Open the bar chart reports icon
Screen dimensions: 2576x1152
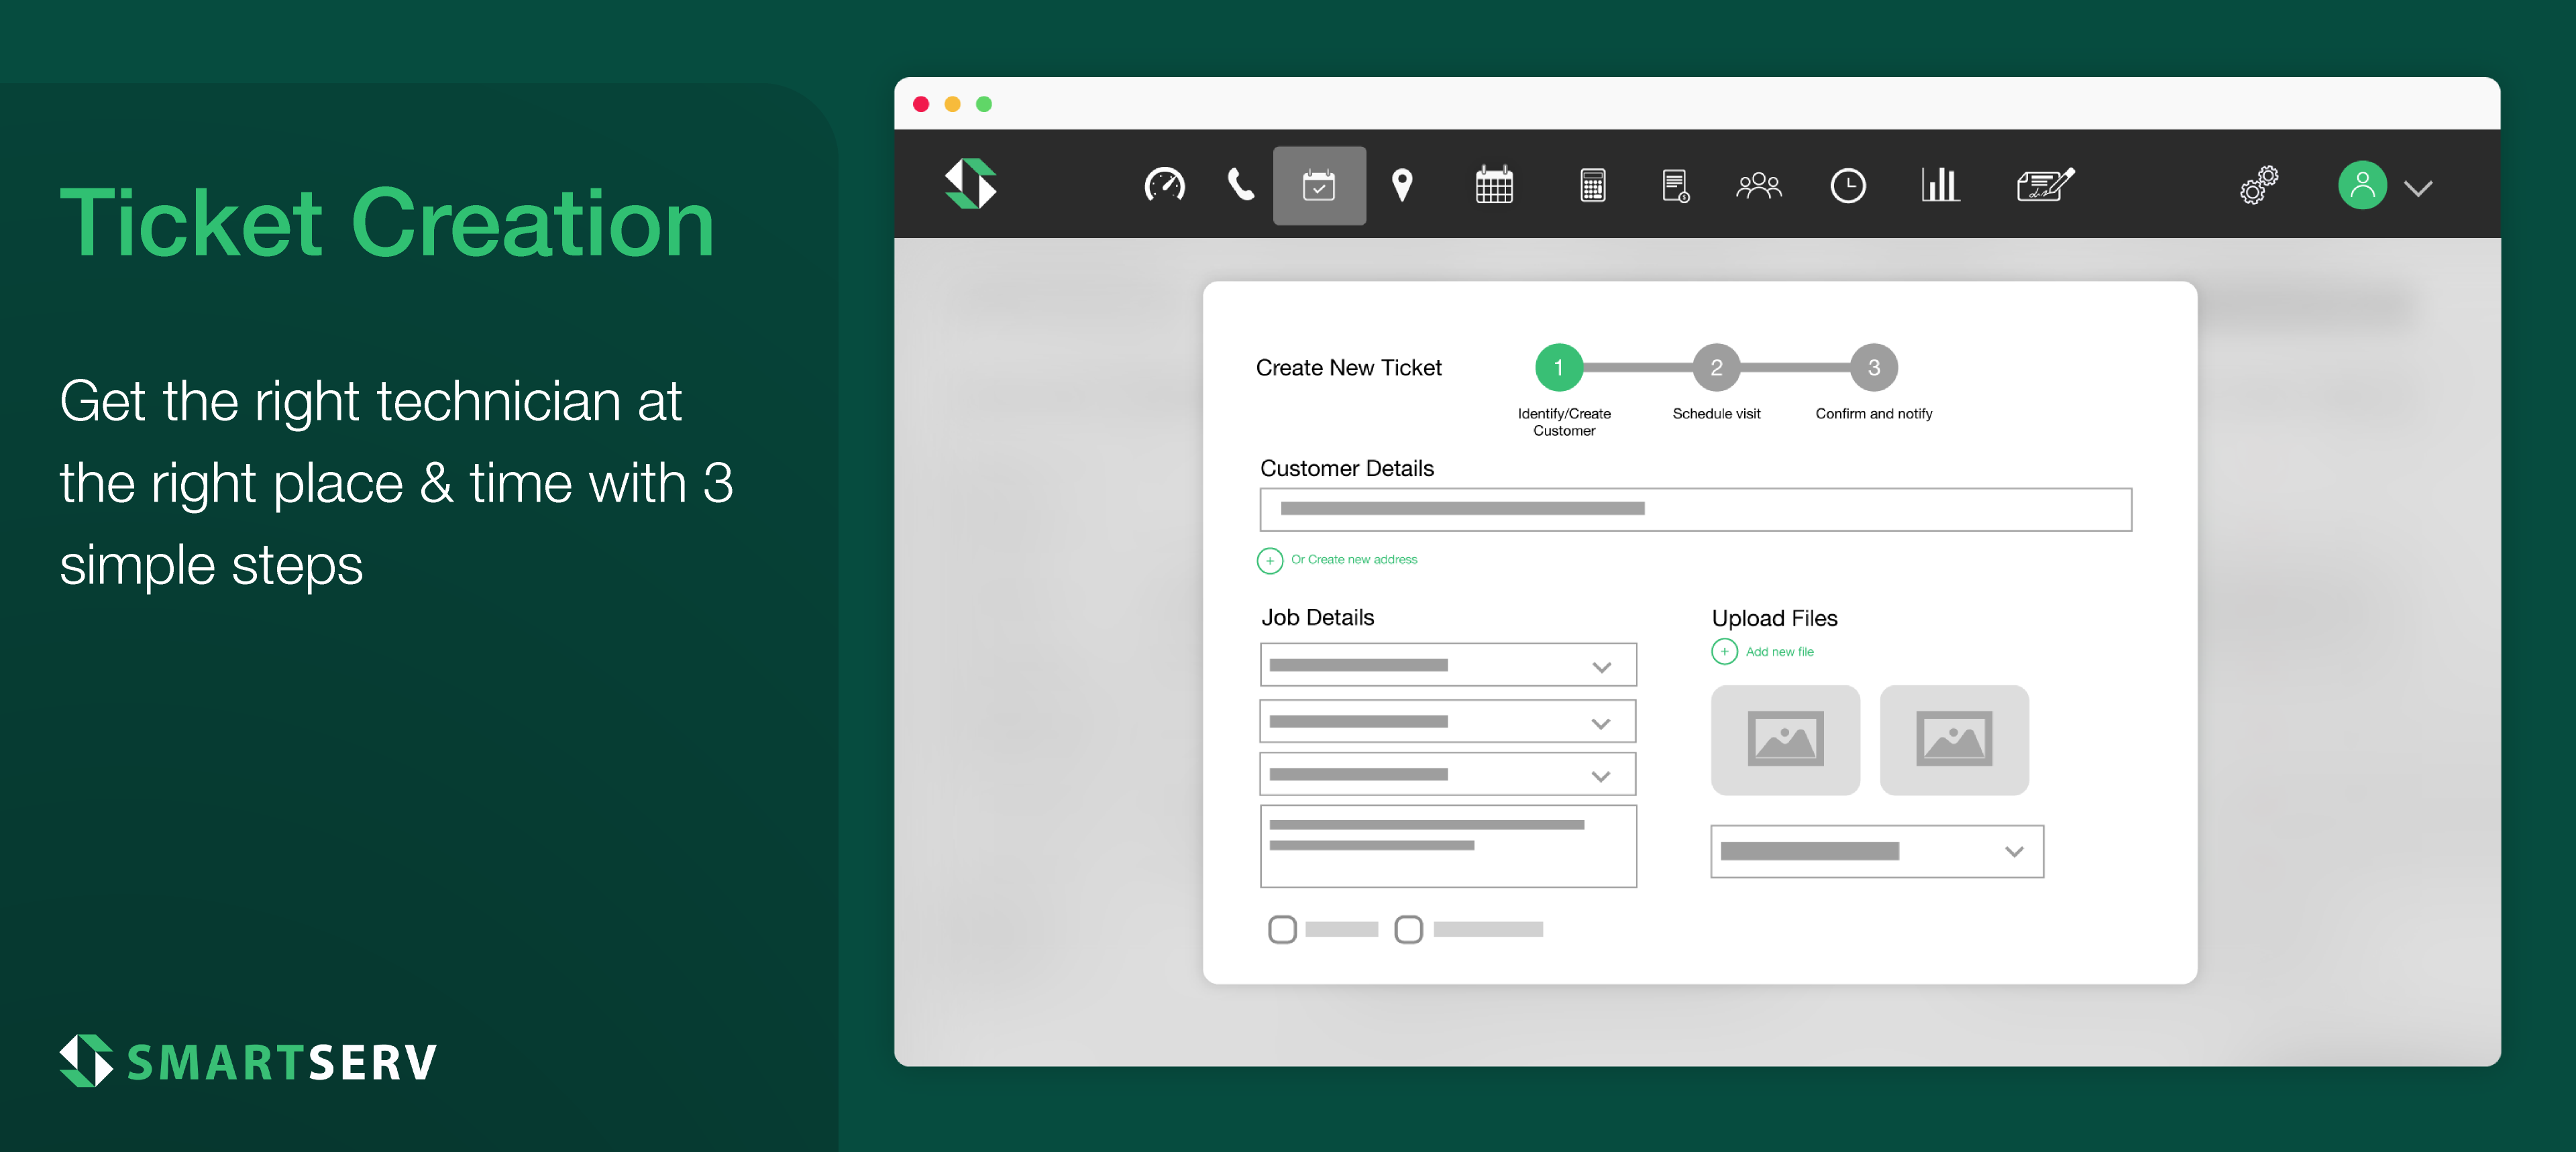(x=1939, y=186)
